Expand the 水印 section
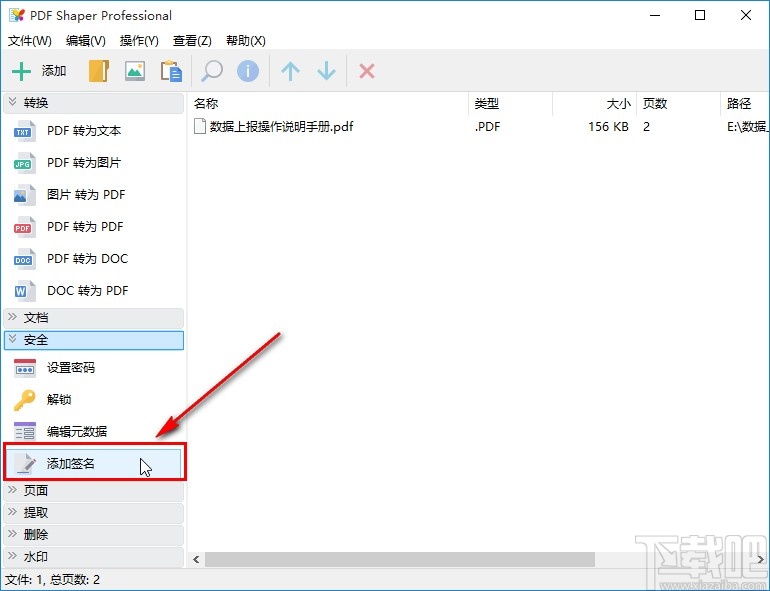 coord(93,557)
